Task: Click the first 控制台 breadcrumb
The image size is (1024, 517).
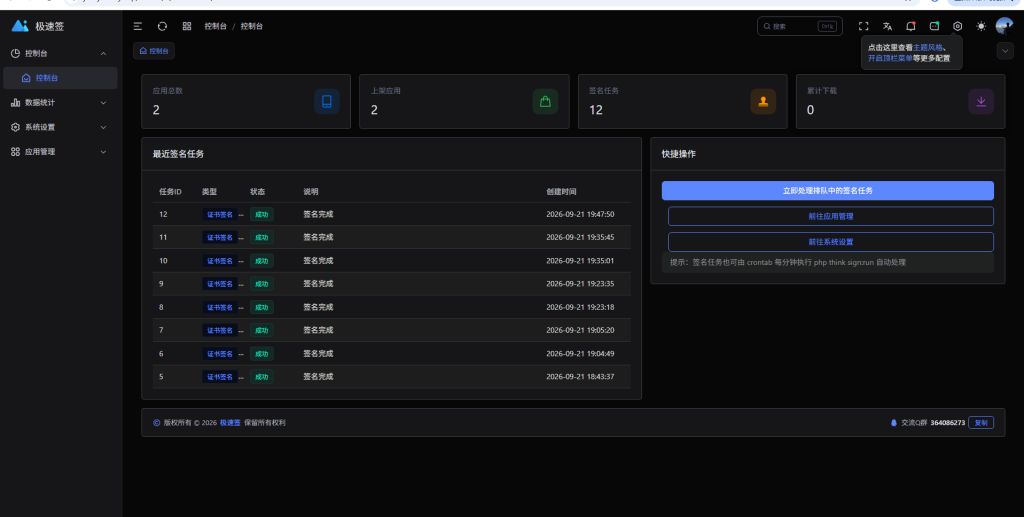Action: pos(216,26)
